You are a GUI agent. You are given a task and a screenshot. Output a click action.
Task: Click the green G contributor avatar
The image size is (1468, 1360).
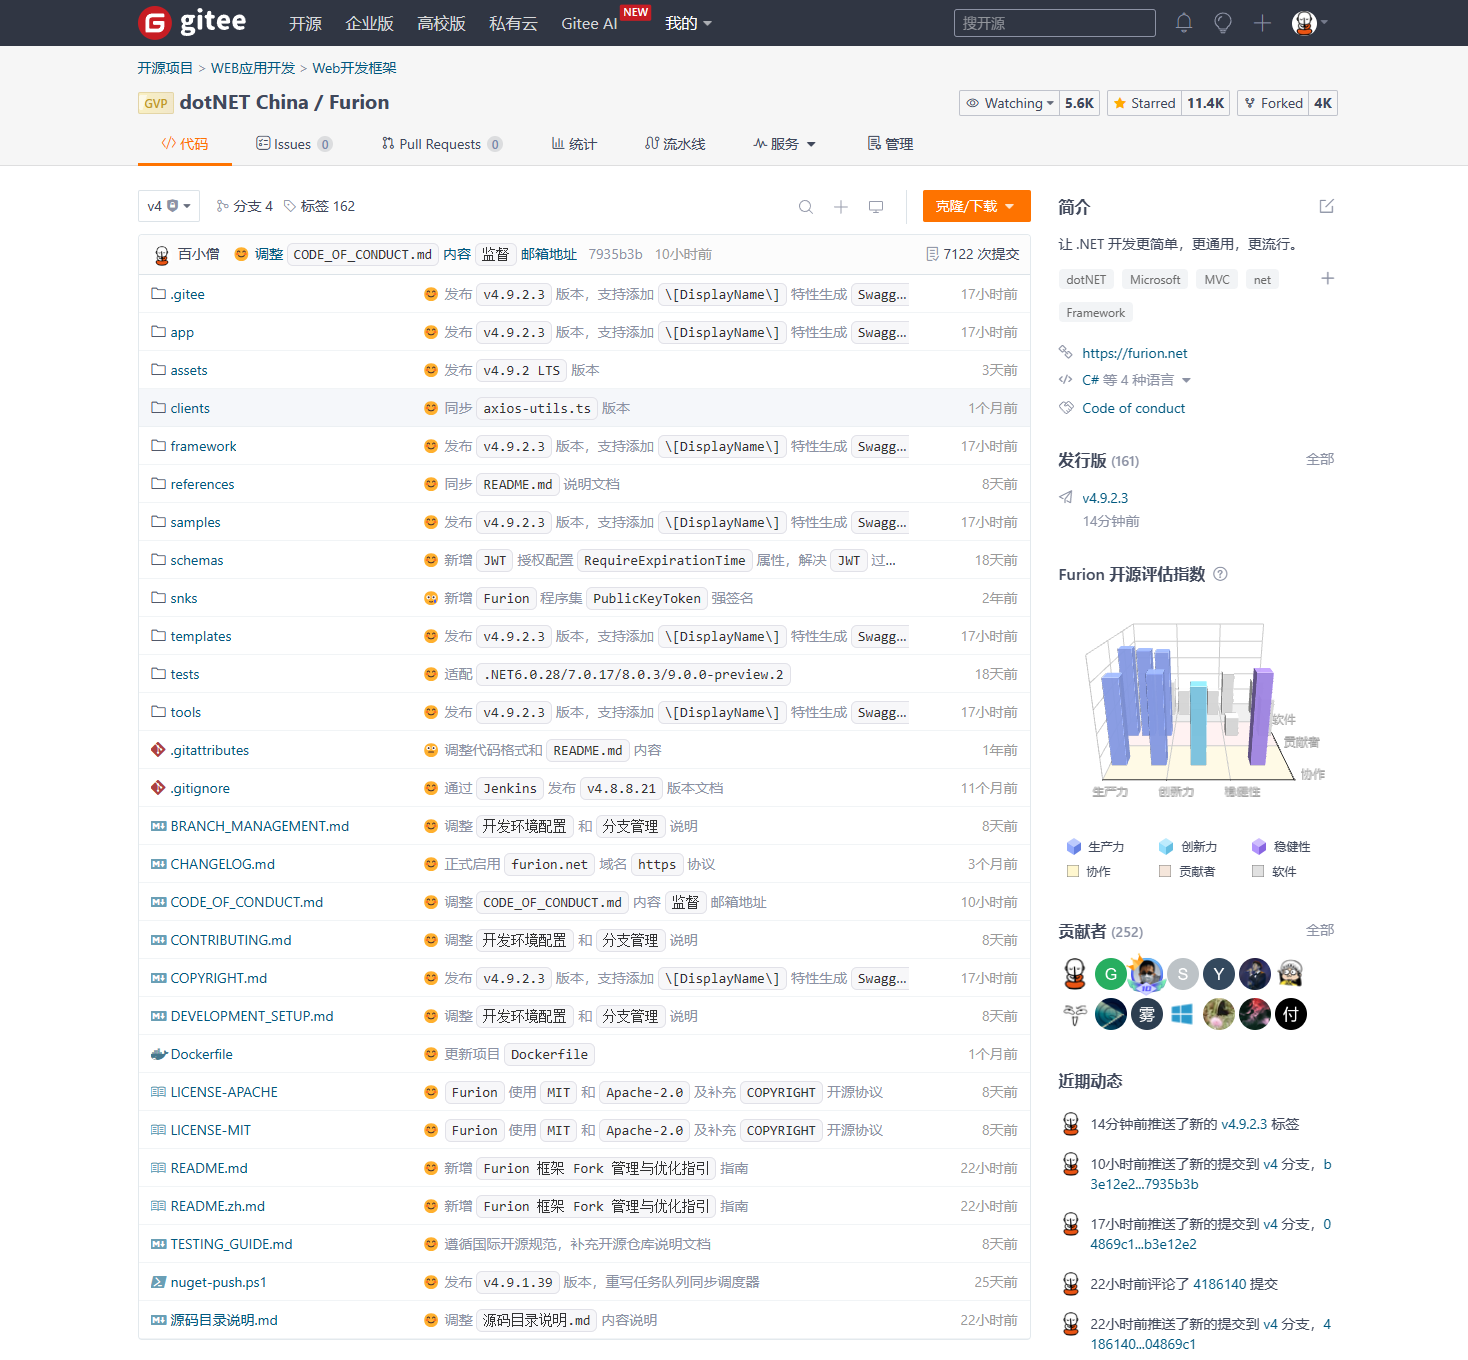click(x=1111, y=974)
